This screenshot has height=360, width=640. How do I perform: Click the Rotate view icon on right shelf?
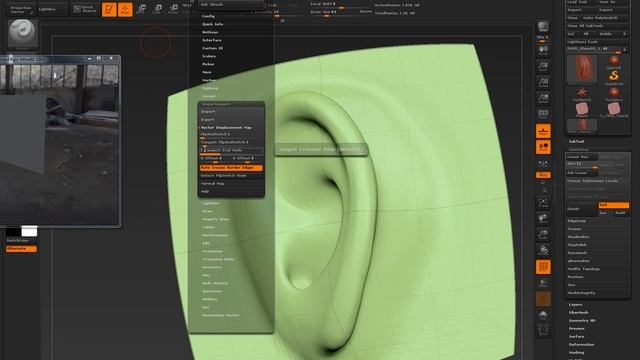point(543,250)
